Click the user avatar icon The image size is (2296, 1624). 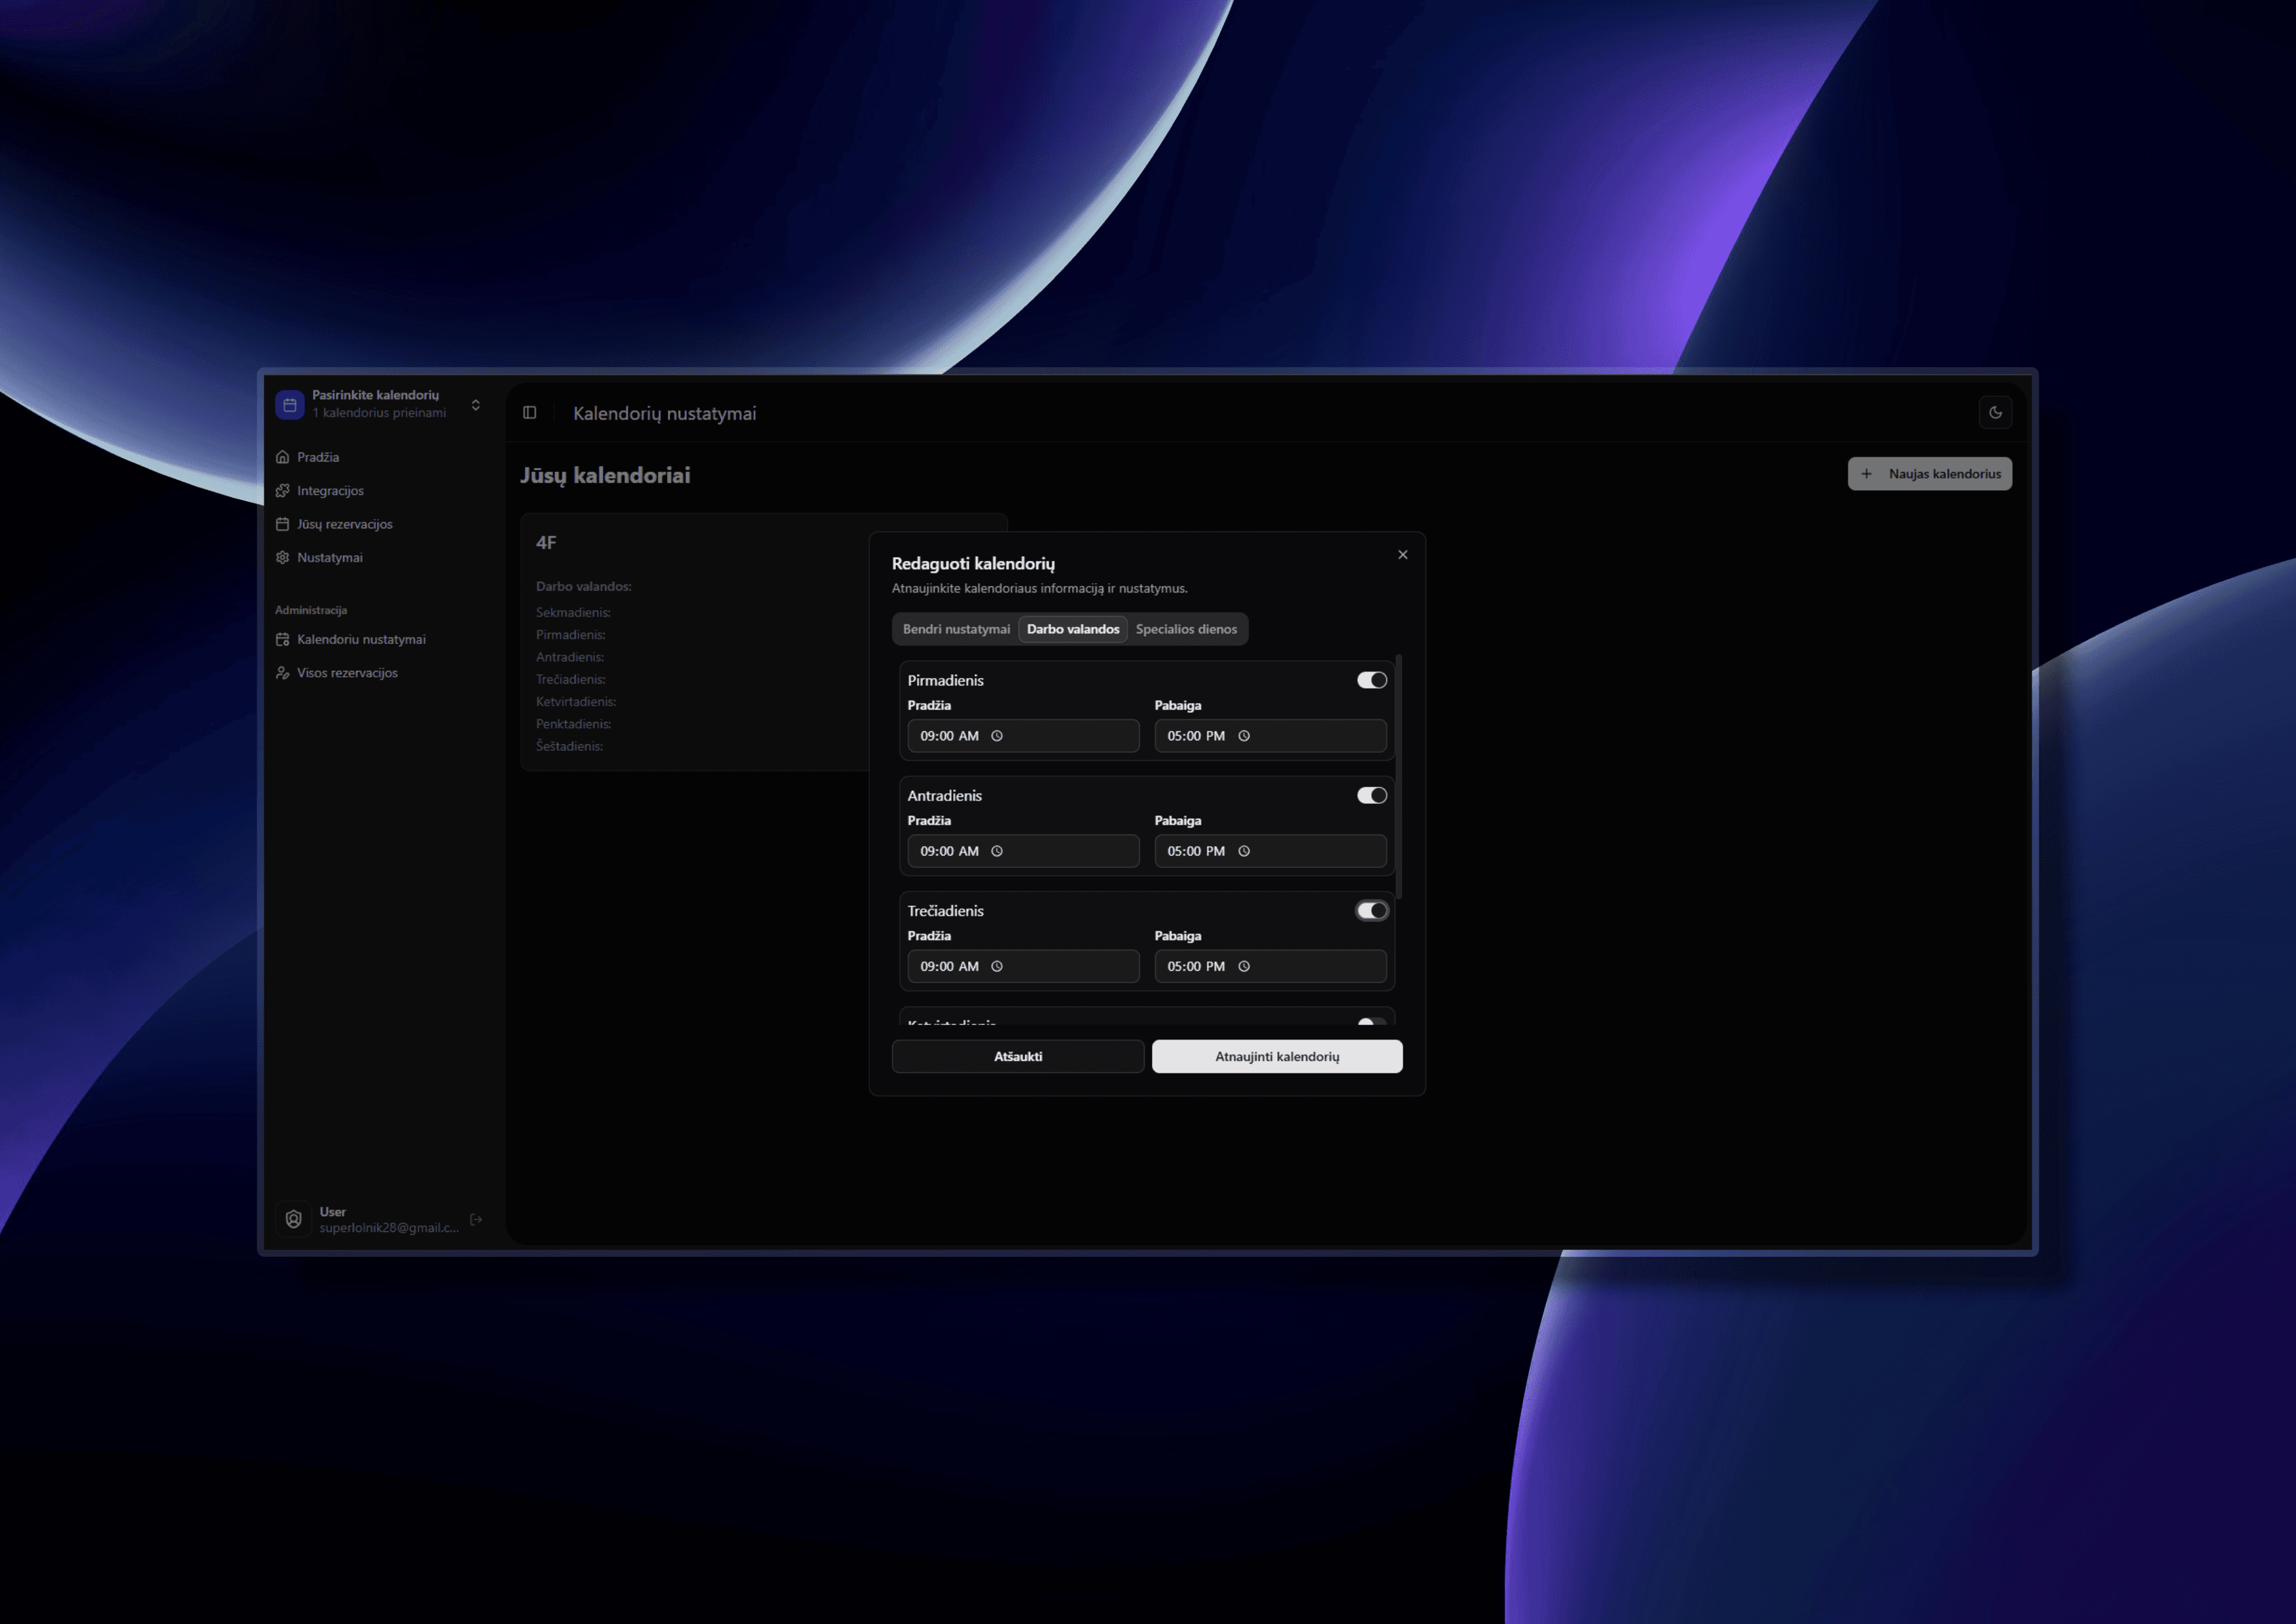coord(293,1220)
